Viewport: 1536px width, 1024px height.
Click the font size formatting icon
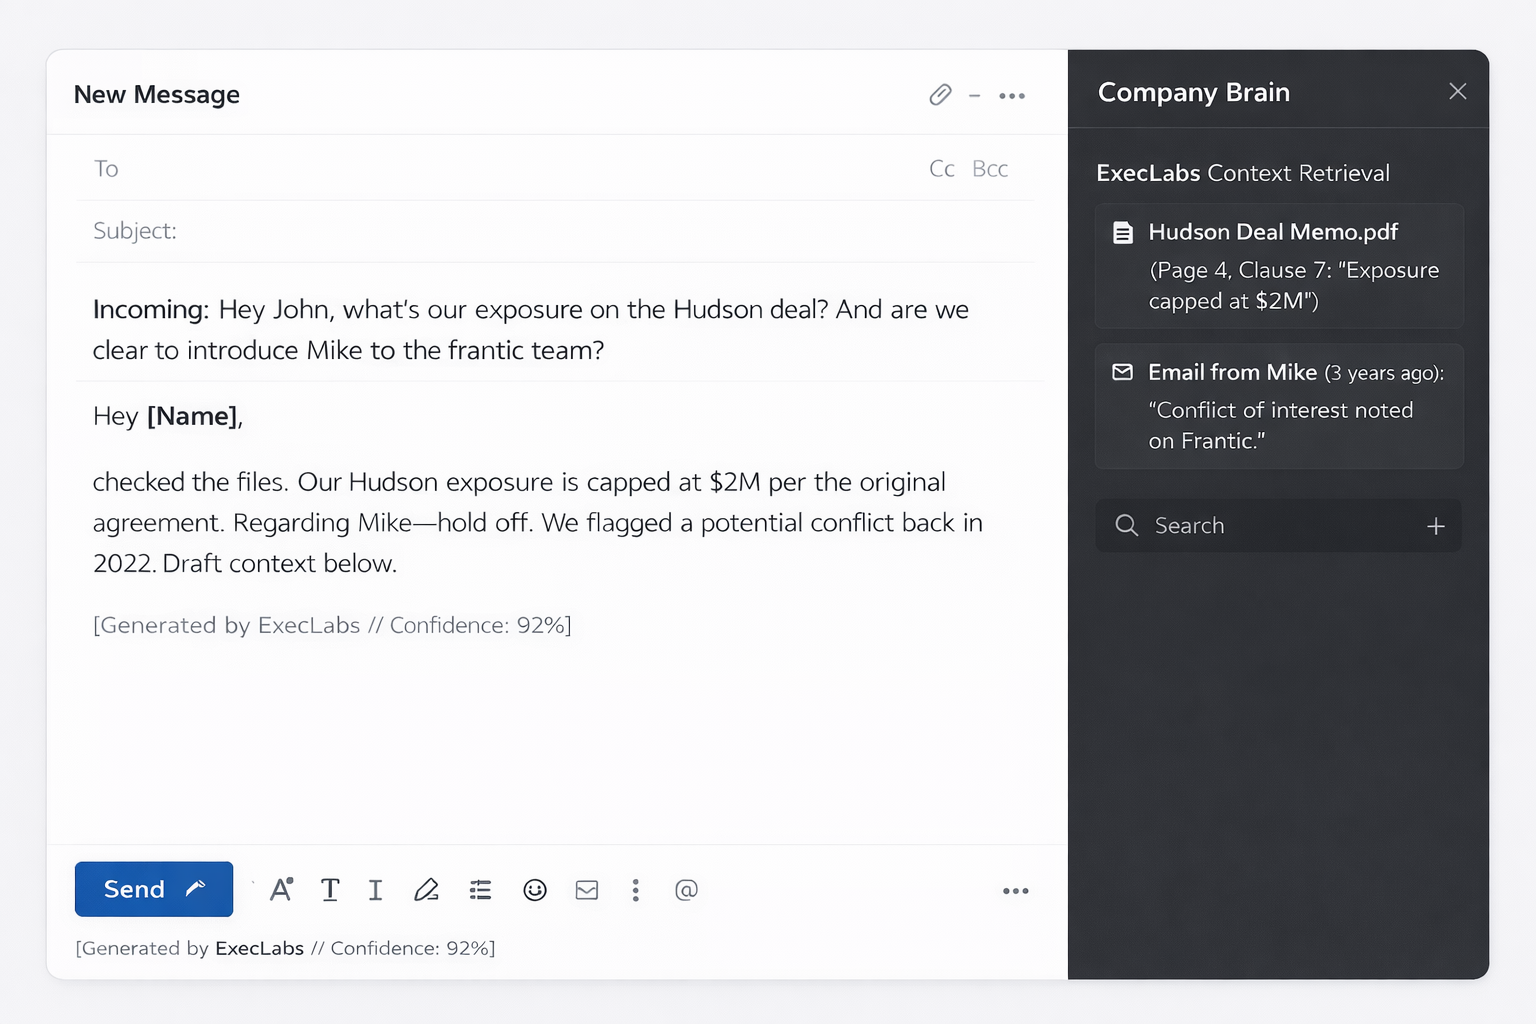(281, 890)
